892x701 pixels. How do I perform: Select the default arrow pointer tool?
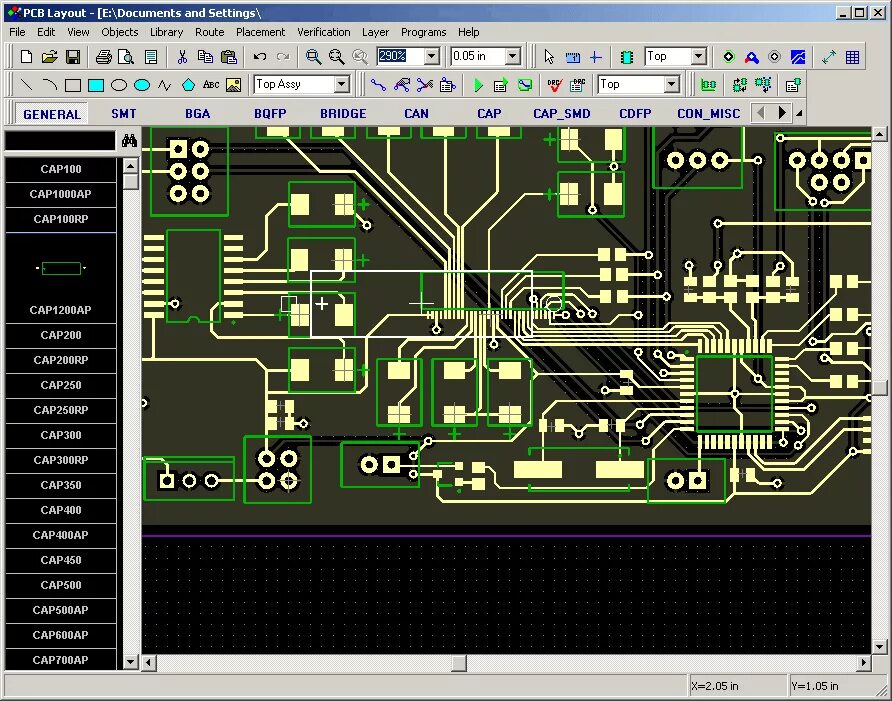pos(548,56)
